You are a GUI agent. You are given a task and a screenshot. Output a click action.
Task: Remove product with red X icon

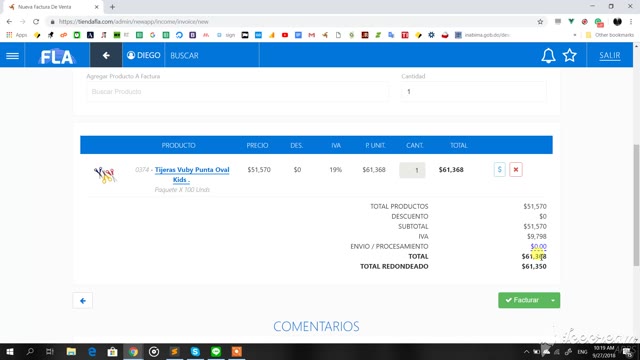coord(516,169)
